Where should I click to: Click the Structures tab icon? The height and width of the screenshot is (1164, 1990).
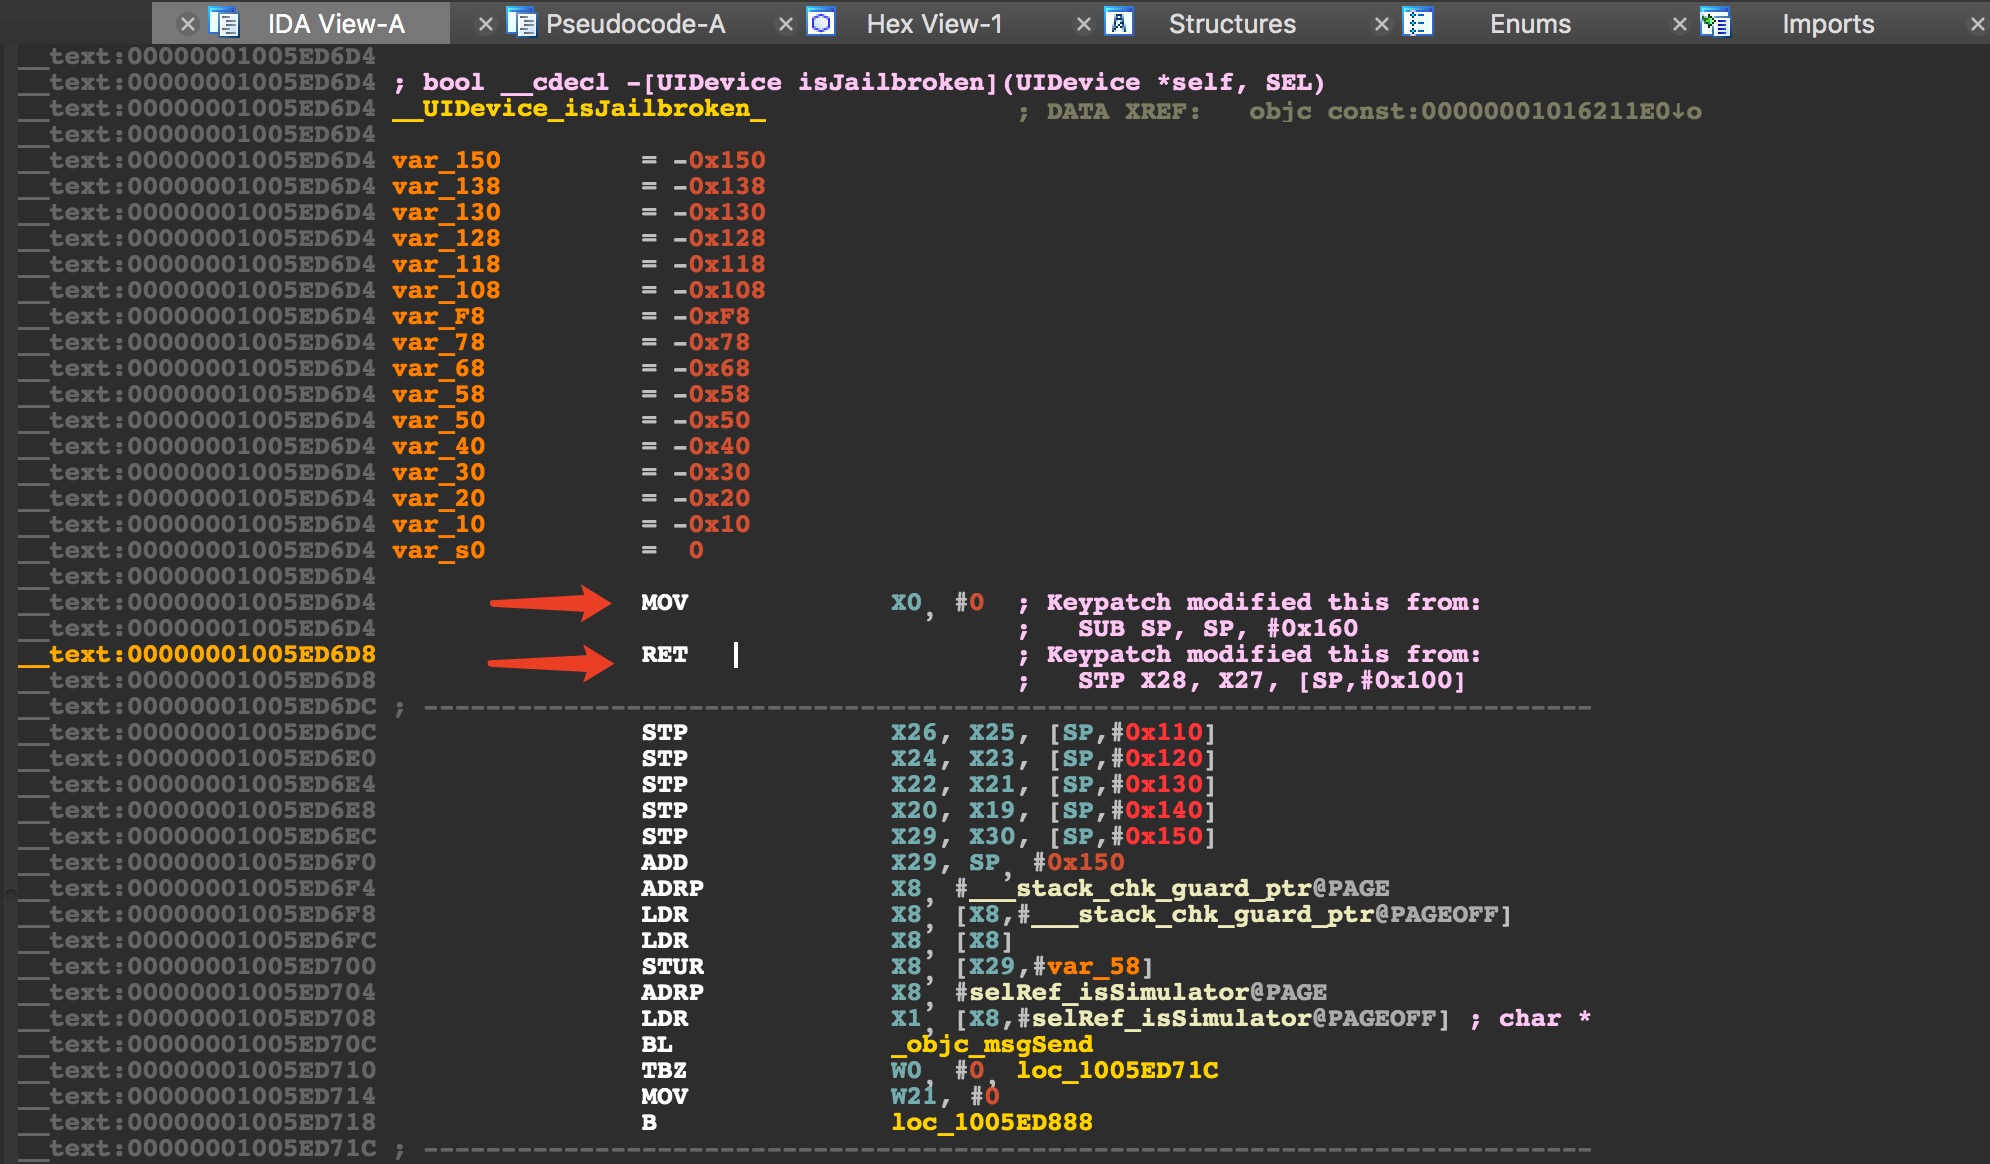click(x=1119, y=22)
